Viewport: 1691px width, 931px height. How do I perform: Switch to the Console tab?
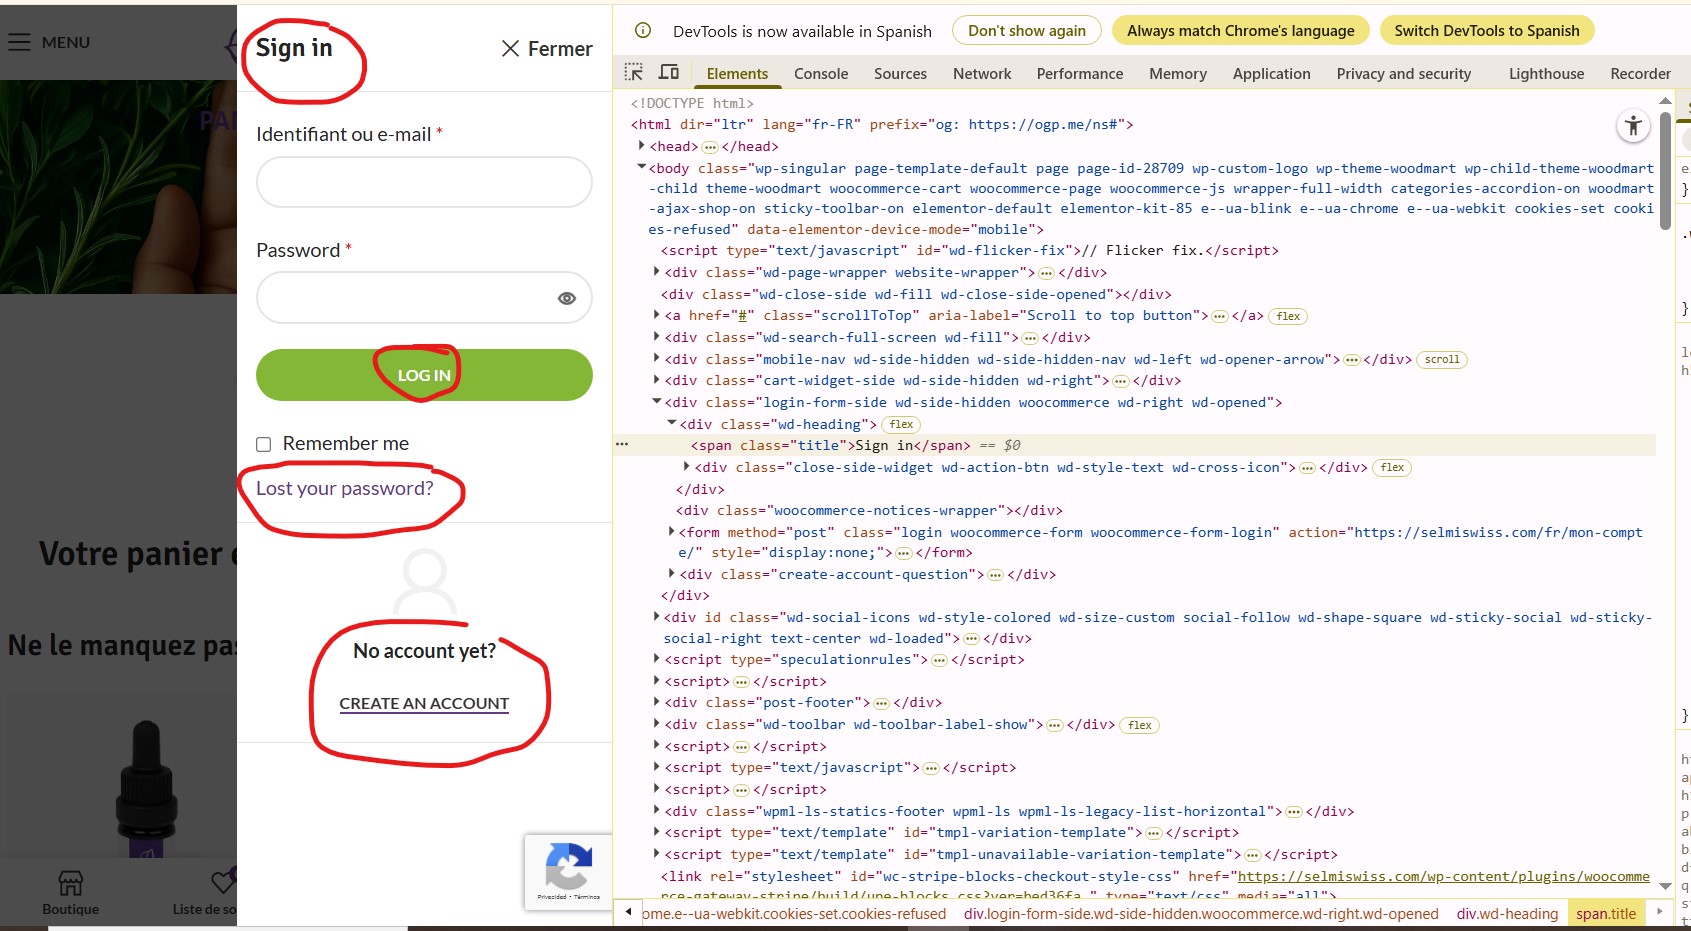(x=821, y=73)
